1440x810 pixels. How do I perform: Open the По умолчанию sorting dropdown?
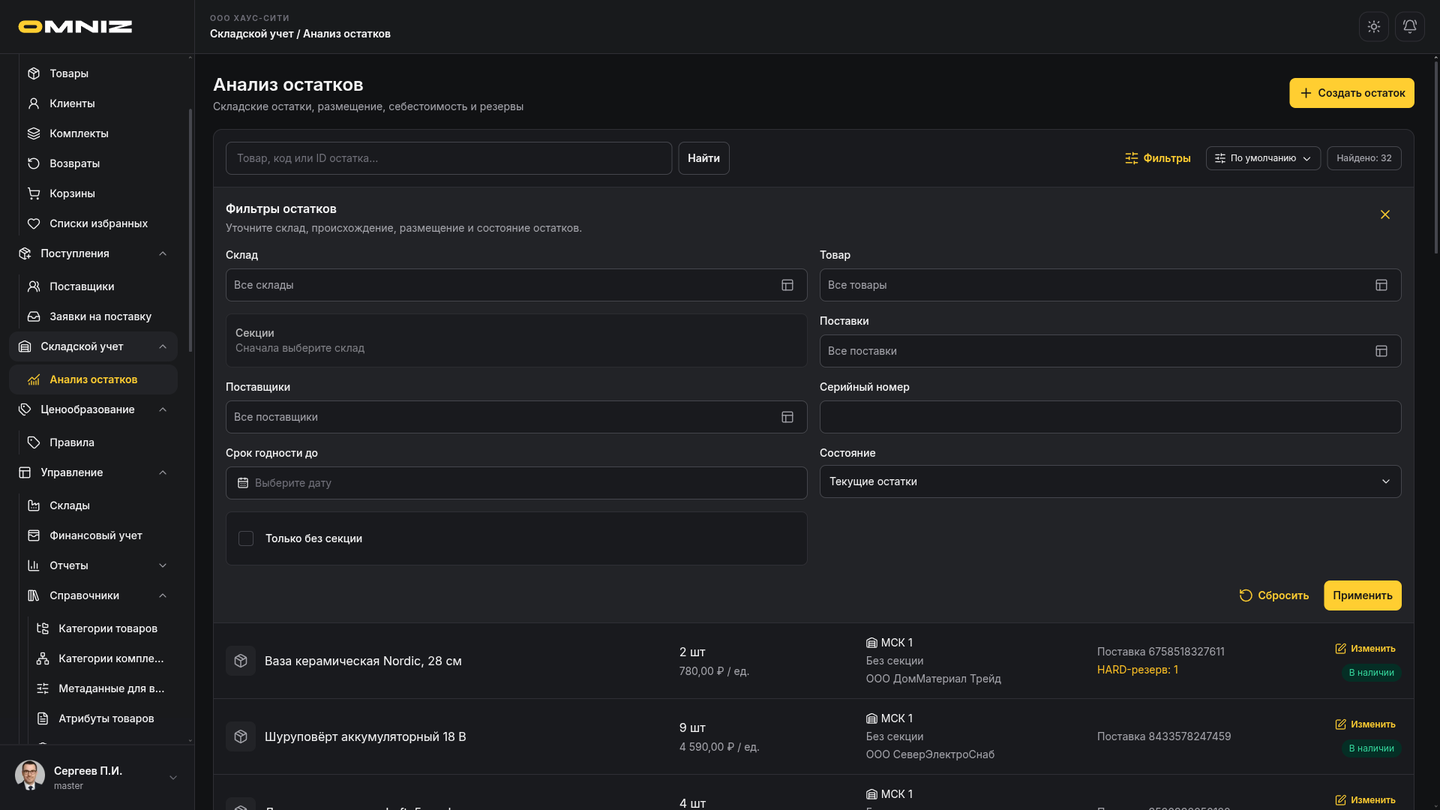tap(1263, 158)
